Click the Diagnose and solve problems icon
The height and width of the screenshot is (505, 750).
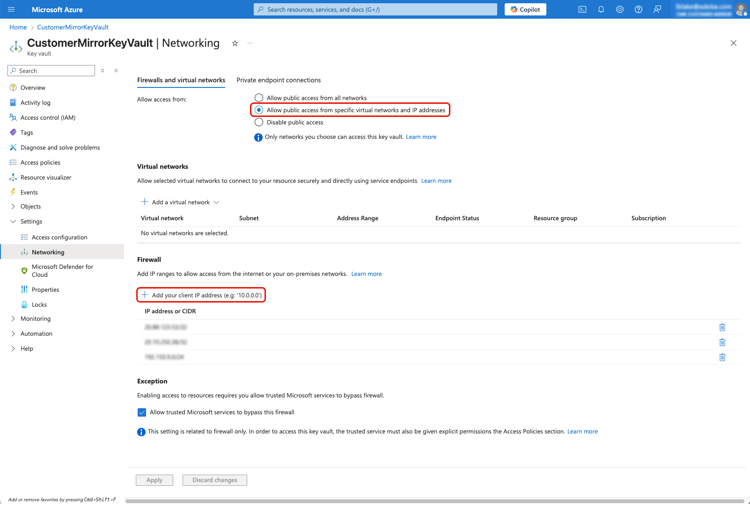(x=13, y=147)
